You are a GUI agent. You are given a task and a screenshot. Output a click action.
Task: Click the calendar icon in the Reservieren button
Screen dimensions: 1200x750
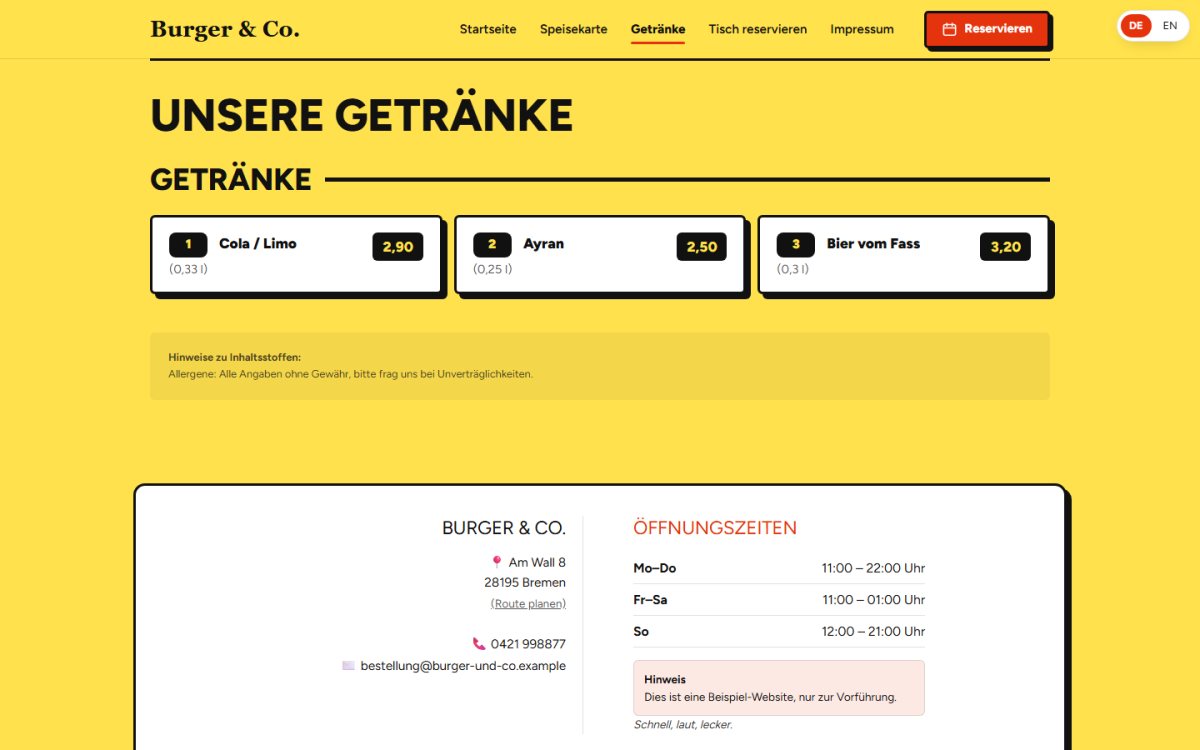950,29
